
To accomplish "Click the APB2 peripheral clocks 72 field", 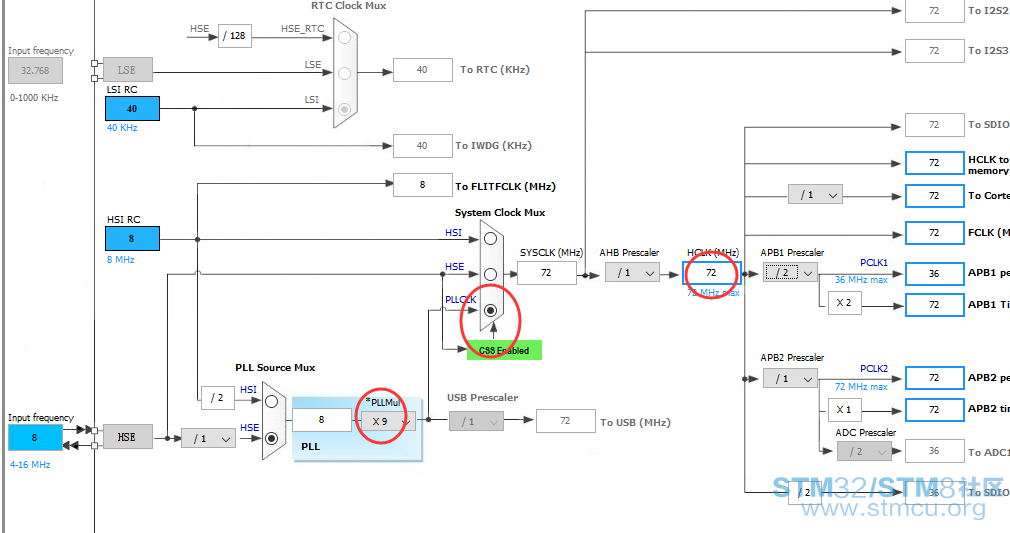I will point(935,378).
